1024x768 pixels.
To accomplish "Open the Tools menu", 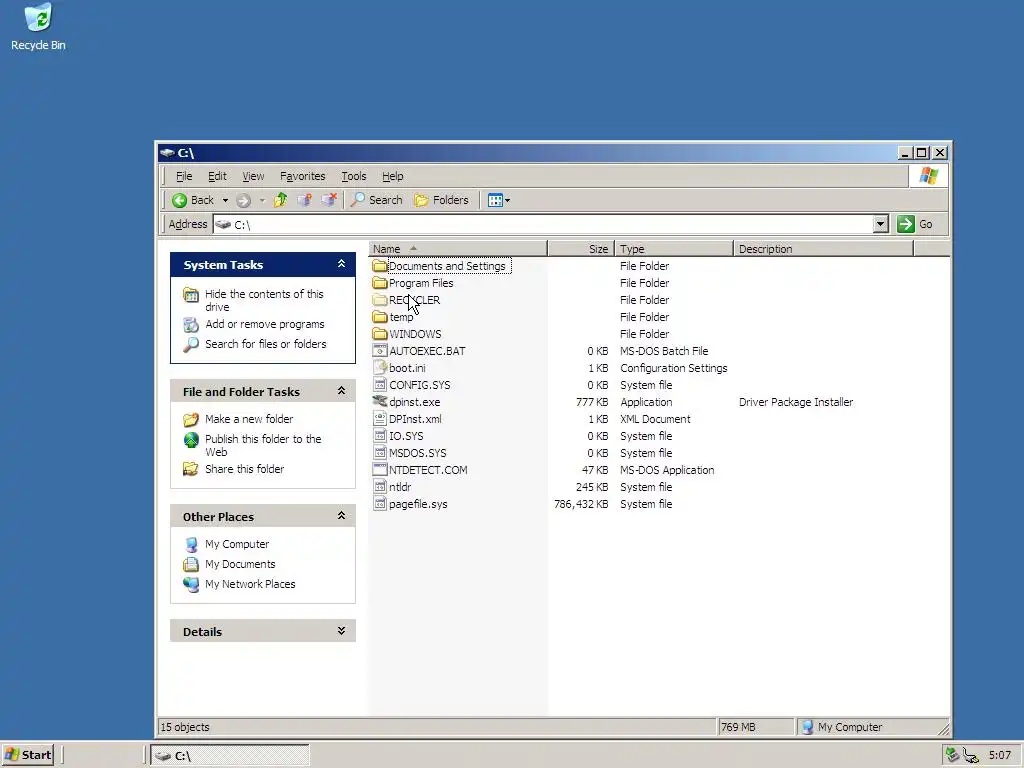I will click(353, 176).
